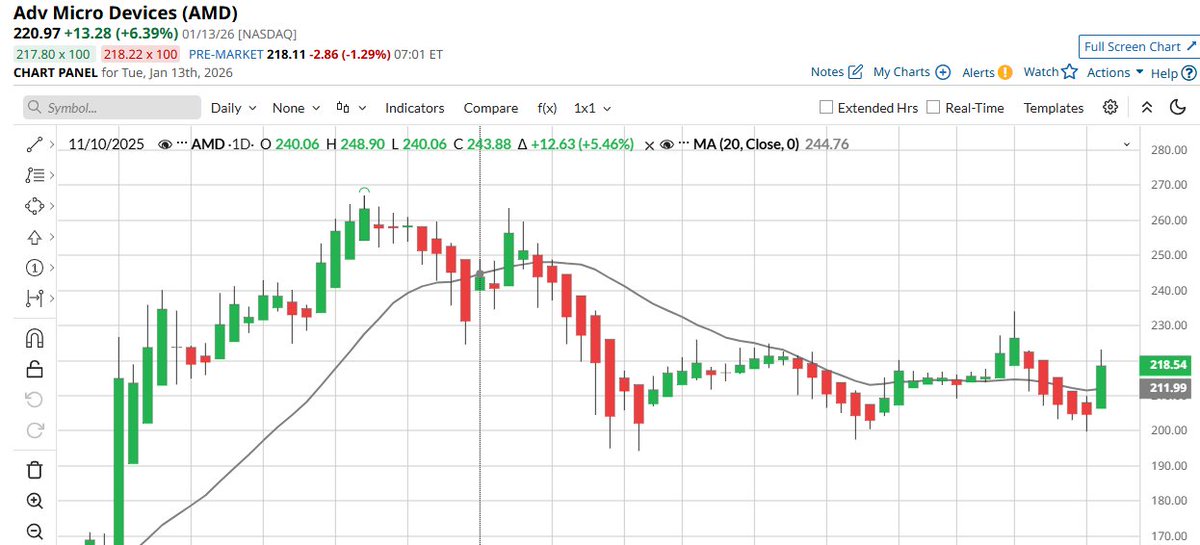1200x545 pixels.
Task: Select the trend line drawing tool
Action: pos(34,145)
